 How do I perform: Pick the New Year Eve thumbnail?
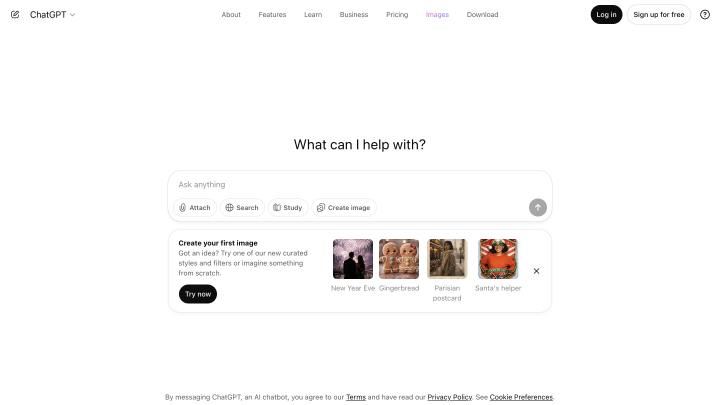pos(353,259)
